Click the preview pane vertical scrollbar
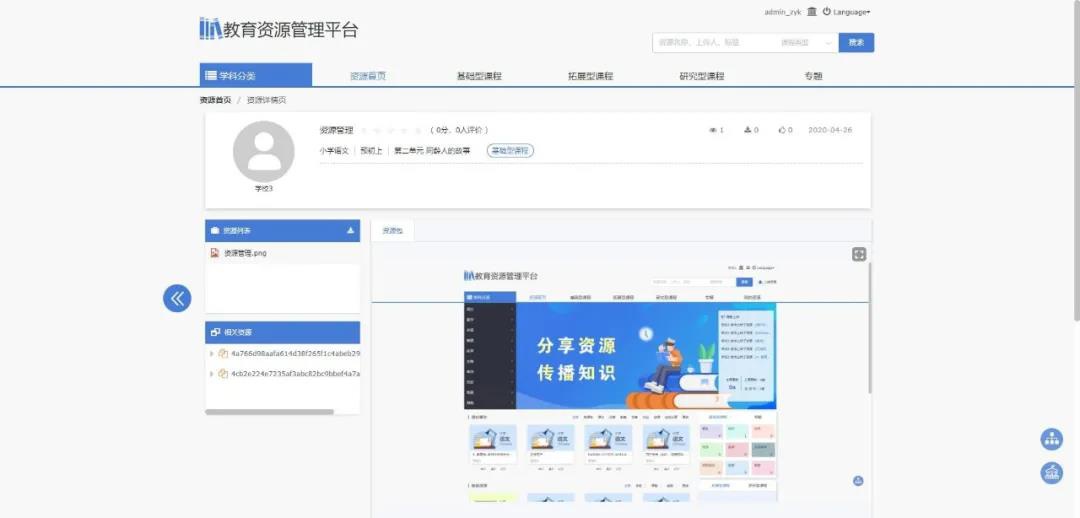The image size is (1080, 518). click(870, 327)
